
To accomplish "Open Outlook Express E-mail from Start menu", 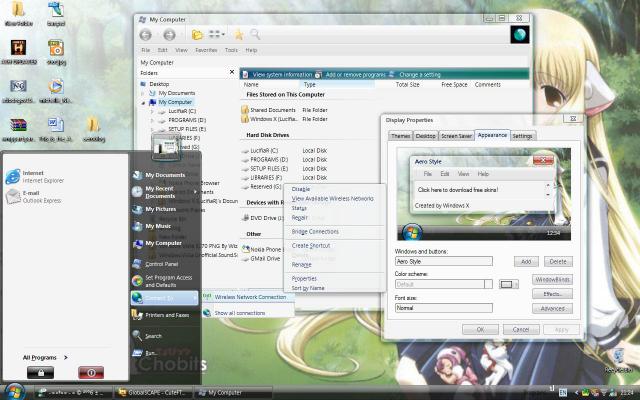I will (x=33, y=197).
